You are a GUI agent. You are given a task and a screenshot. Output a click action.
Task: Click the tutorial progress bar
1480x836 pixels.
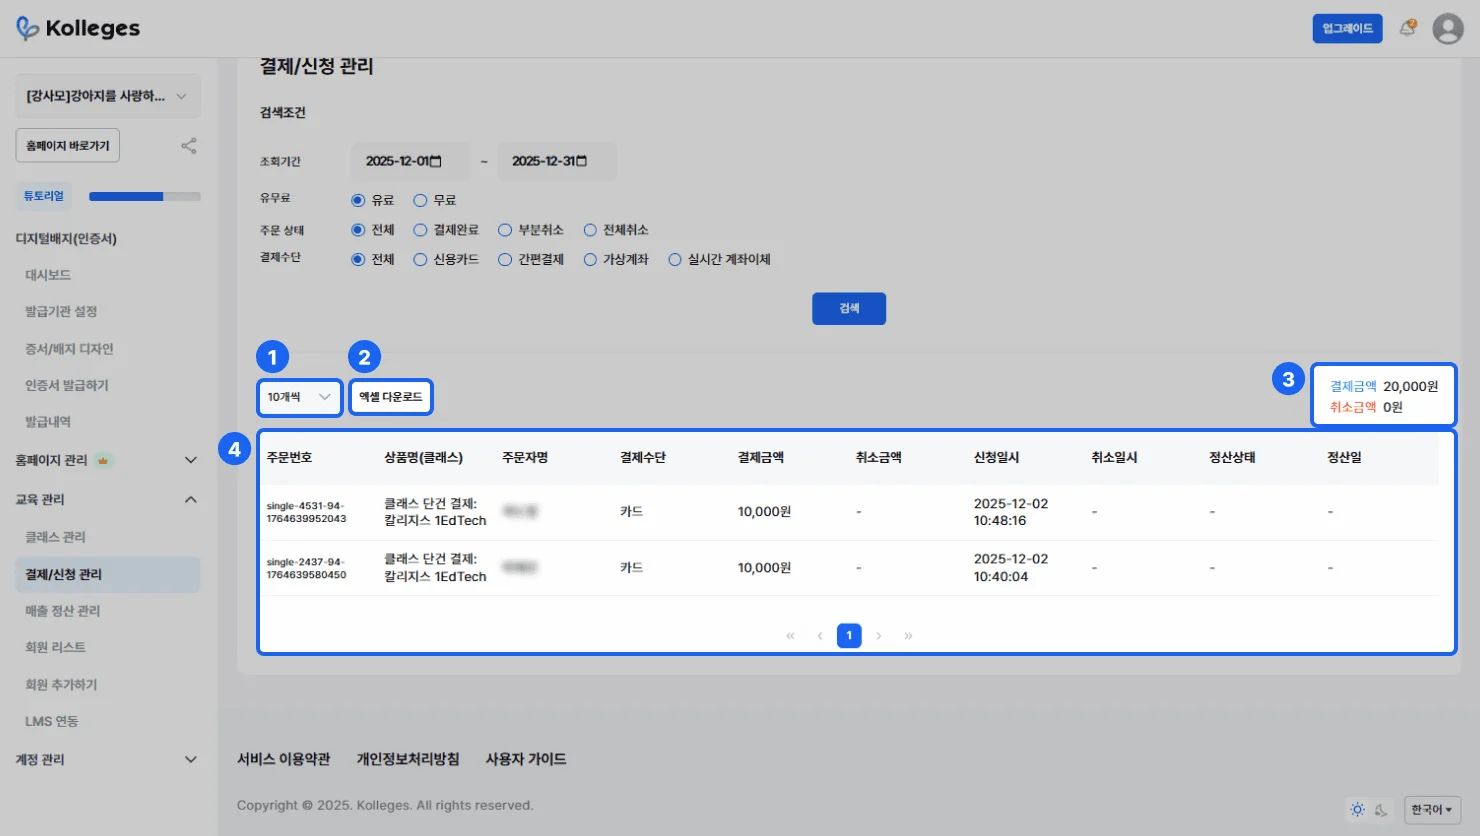click(x=144, y=197)
